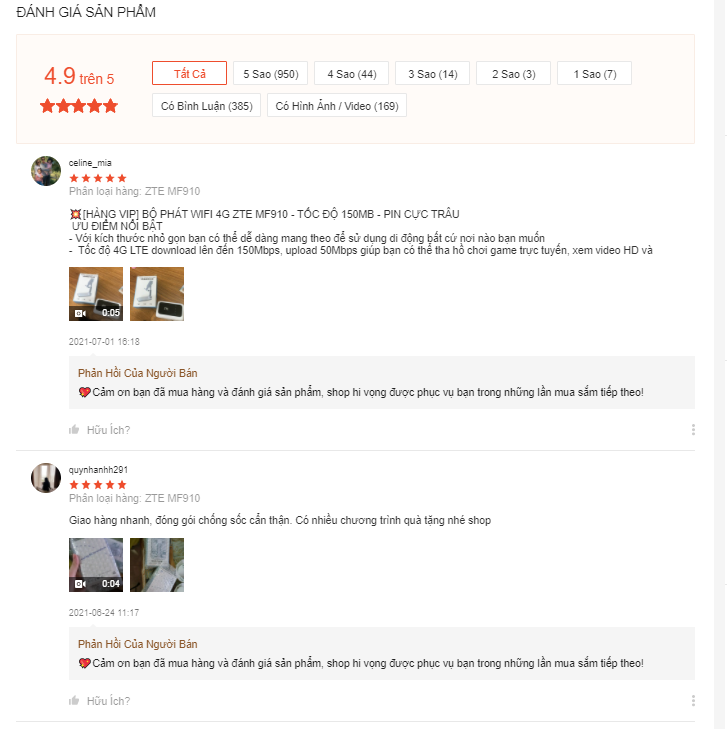727x729 pixels.
Task: Show only 2 Sao (3) reviews
Action: 513,74
